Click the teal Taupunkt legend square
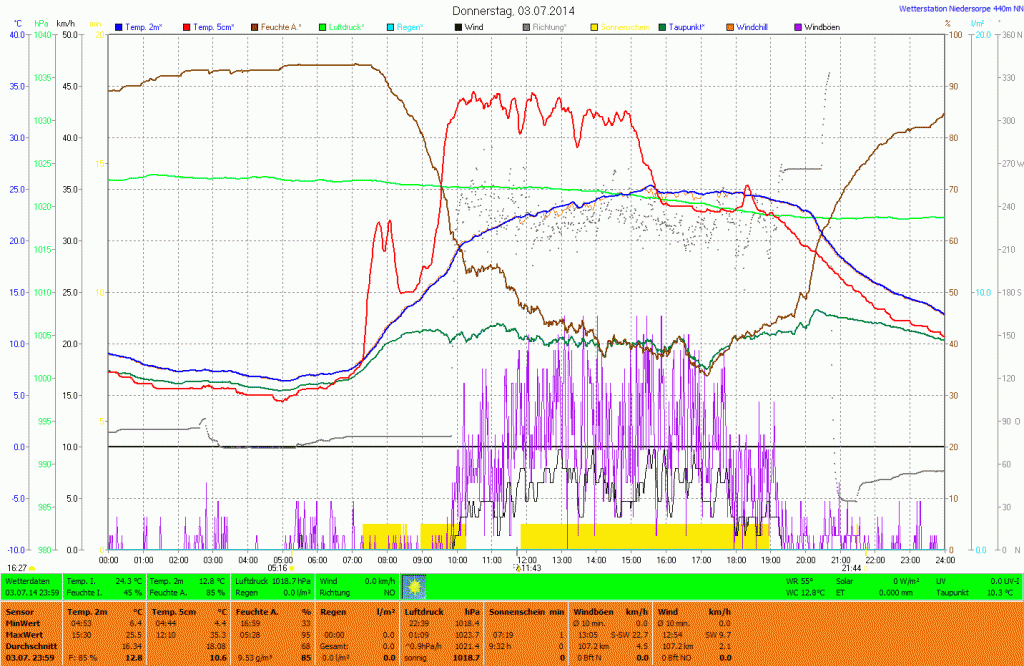1024x666 pixels. pyautogui.click(x=662, y=27)
